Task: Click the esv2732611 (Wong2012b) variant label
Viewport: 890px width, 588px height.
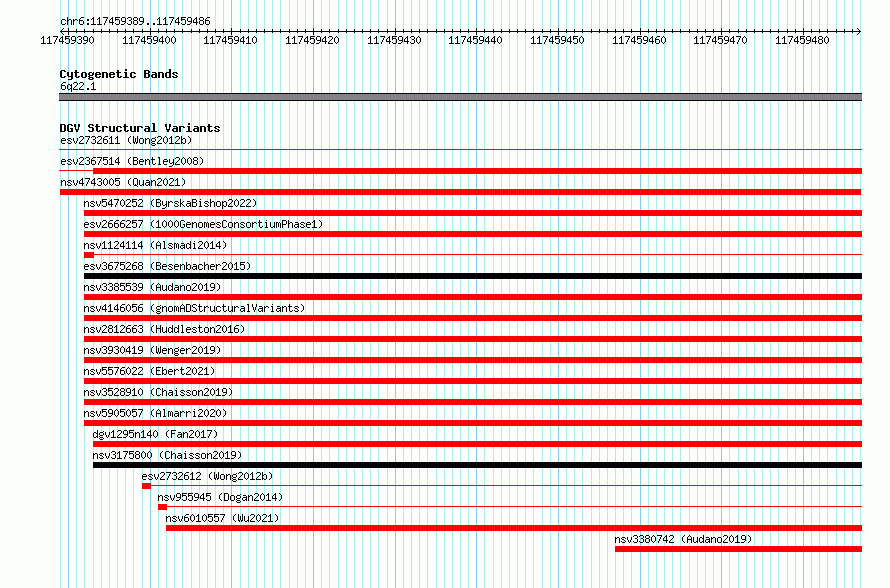Action: pyautogui.click(x=126, y=140)
